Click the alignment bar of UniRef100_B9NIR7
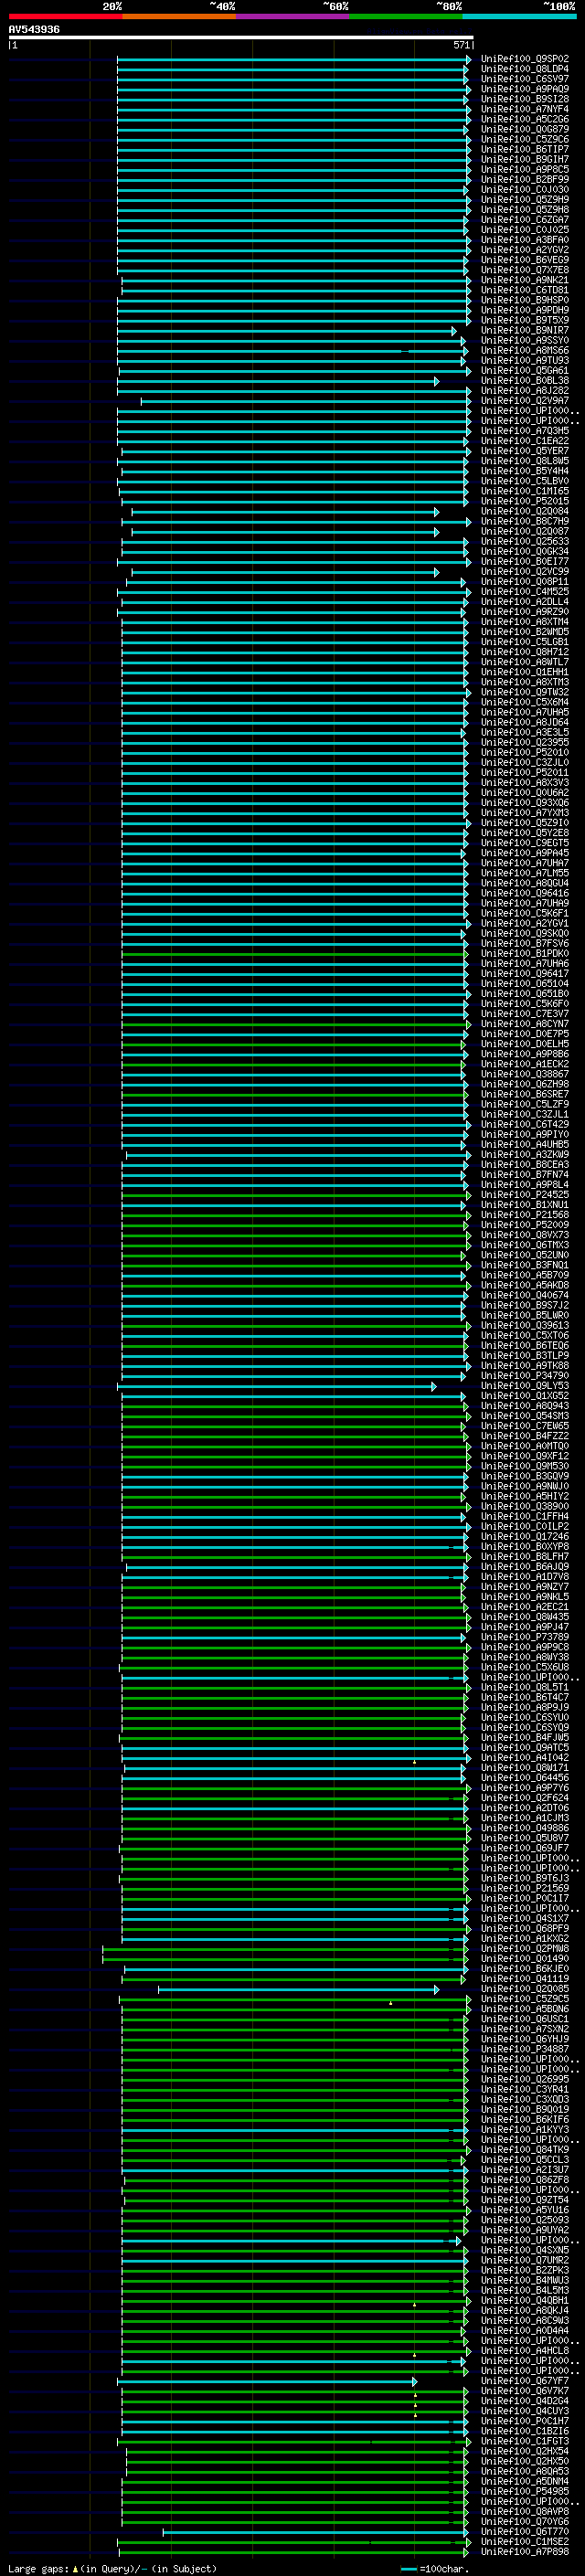 pos(287,331)
